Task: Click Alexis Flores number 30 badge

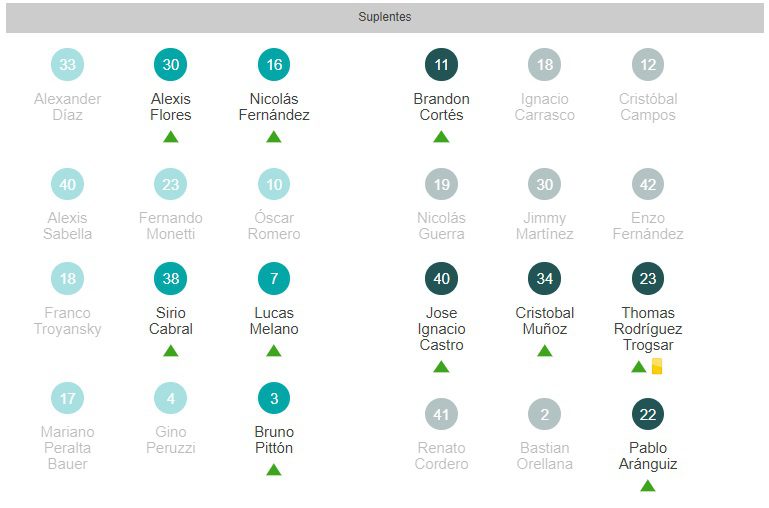Action: tap(171, 65)
